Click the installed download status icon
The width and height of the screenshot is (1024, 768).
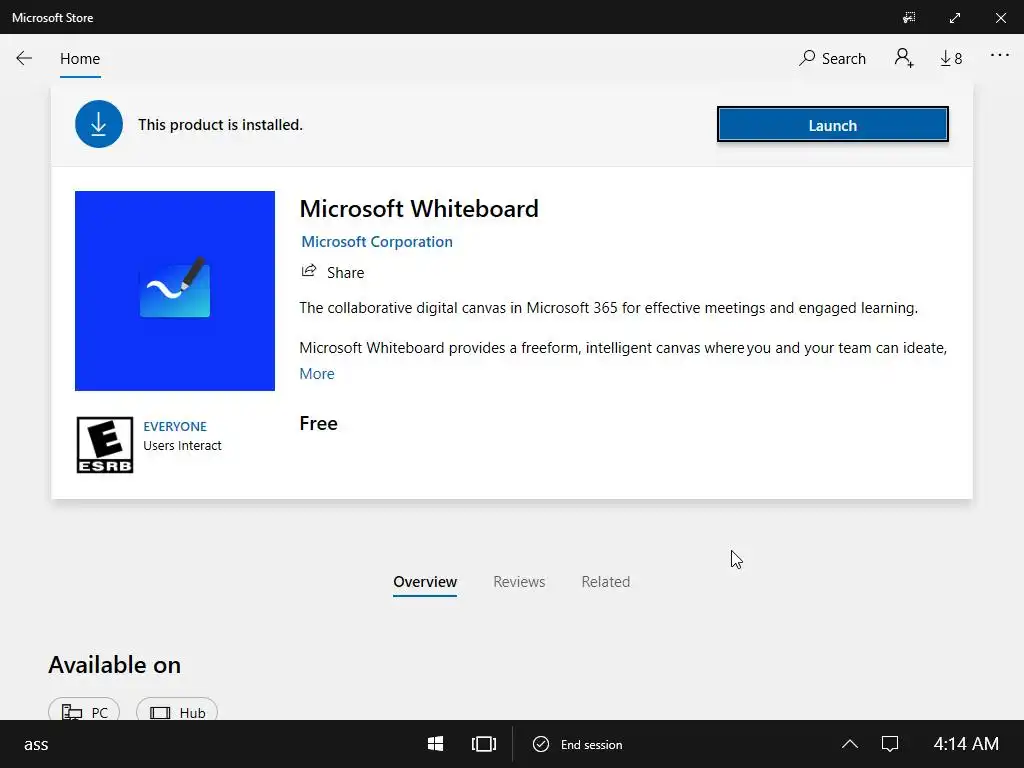pos(99,124)
